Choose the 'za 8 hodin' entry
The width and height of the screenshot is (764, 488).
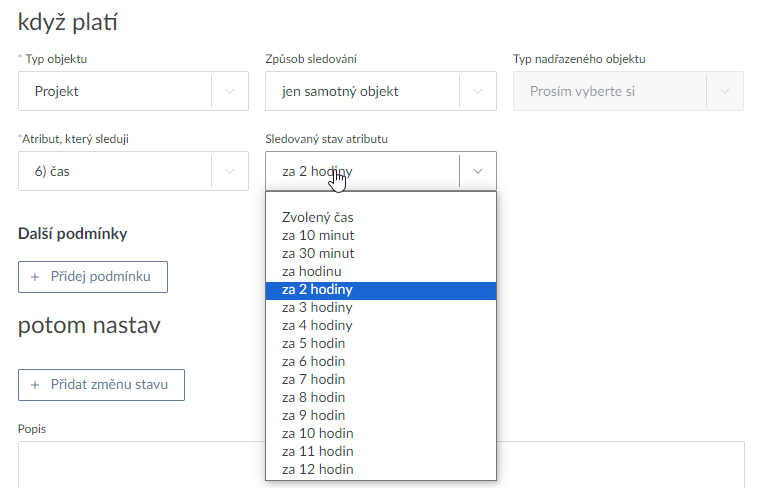(314, 397)
